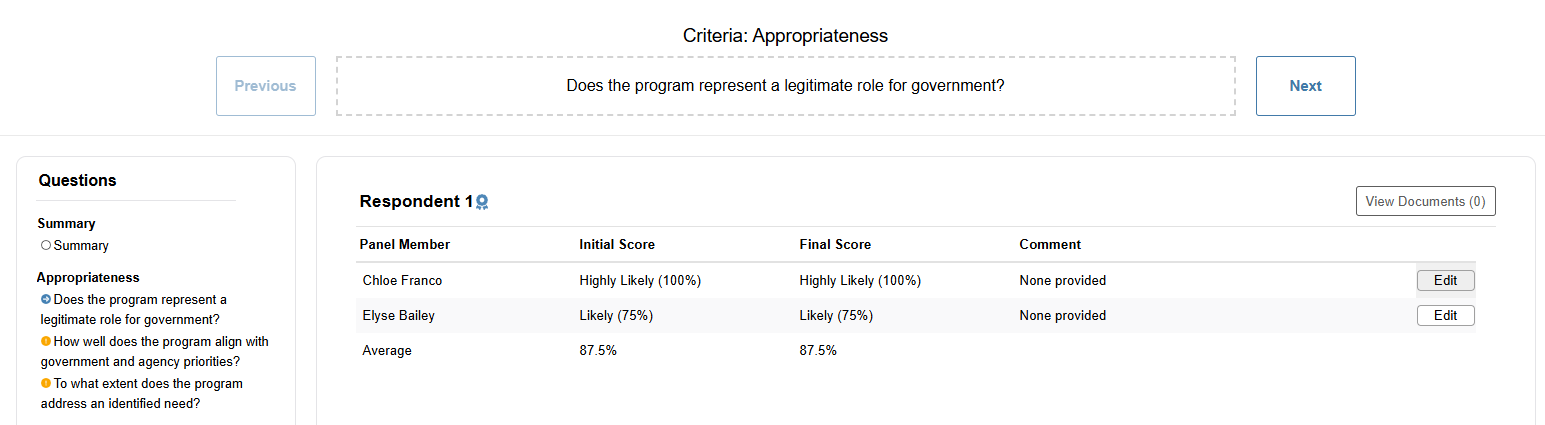Open 'How well does the program align' question
This screenshot has width=1545, height=425.
tap(155, 351)
